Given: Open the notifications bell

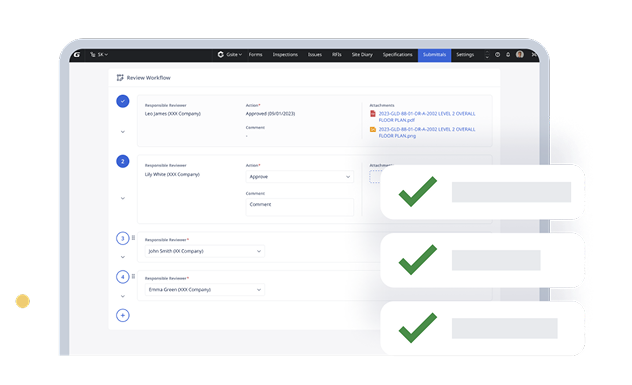Looking at the screenshot, I should click(508, 54).
